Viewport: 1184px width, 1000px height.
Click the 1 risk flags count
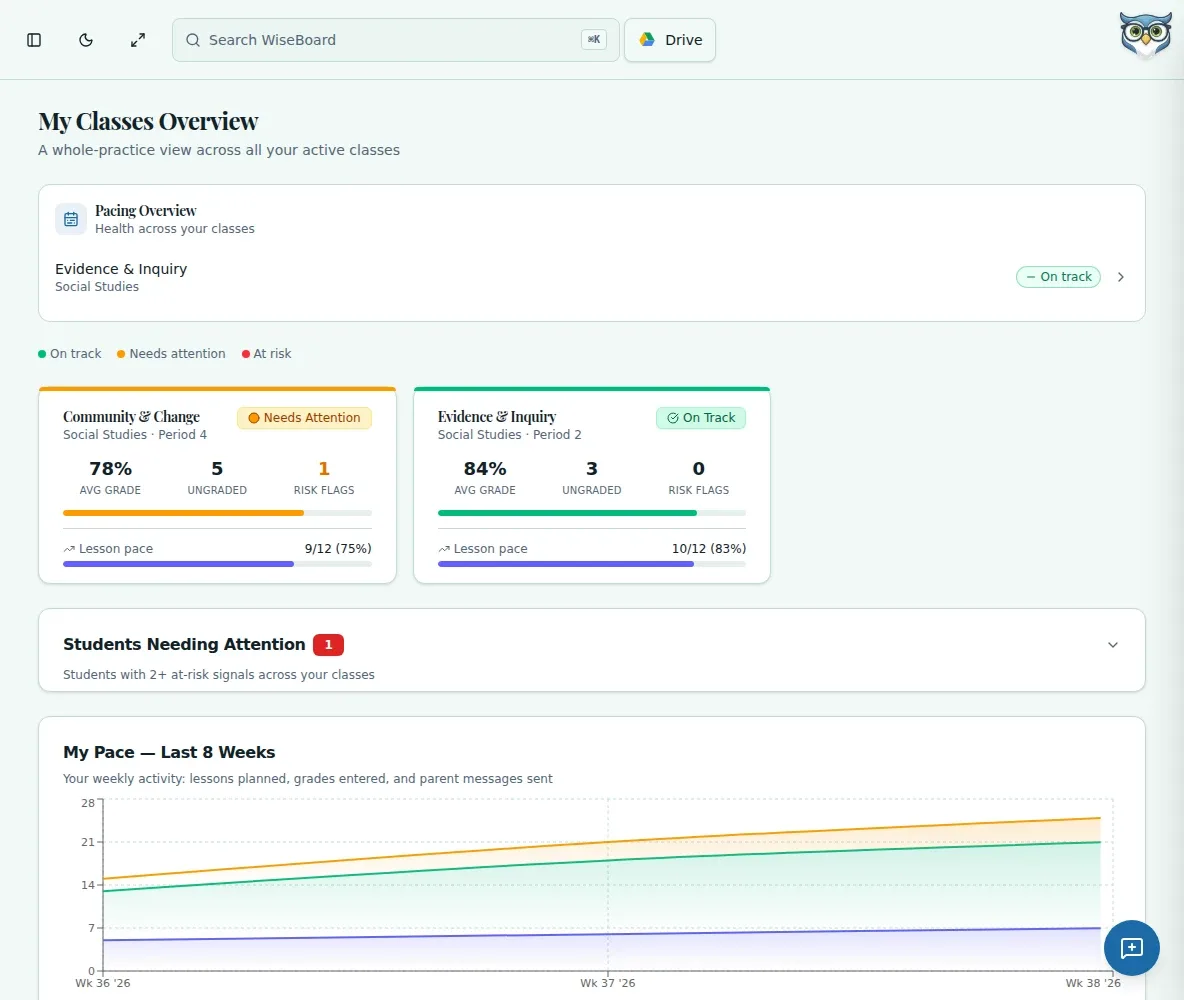(324, 469)
